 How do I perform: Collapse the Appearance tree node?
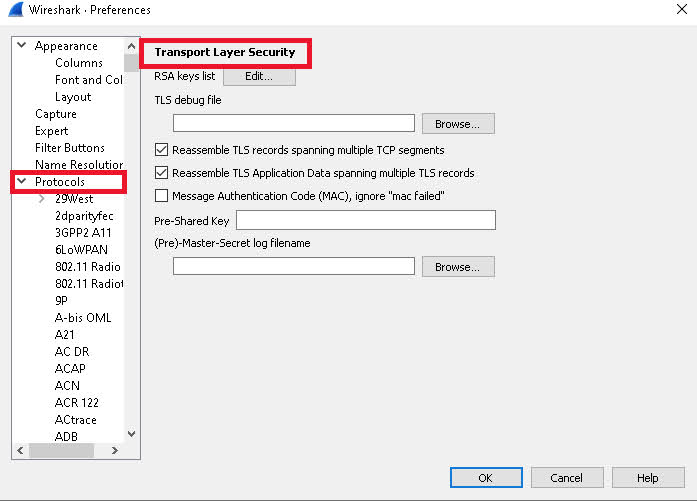[x=21, y=45]
